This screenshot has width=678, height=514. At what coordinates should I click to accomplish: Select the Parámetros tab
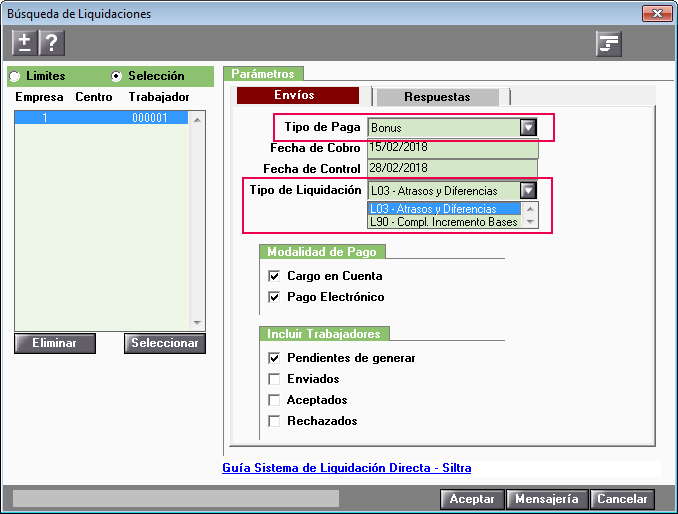pyautogui.click(x=263, y=74)
